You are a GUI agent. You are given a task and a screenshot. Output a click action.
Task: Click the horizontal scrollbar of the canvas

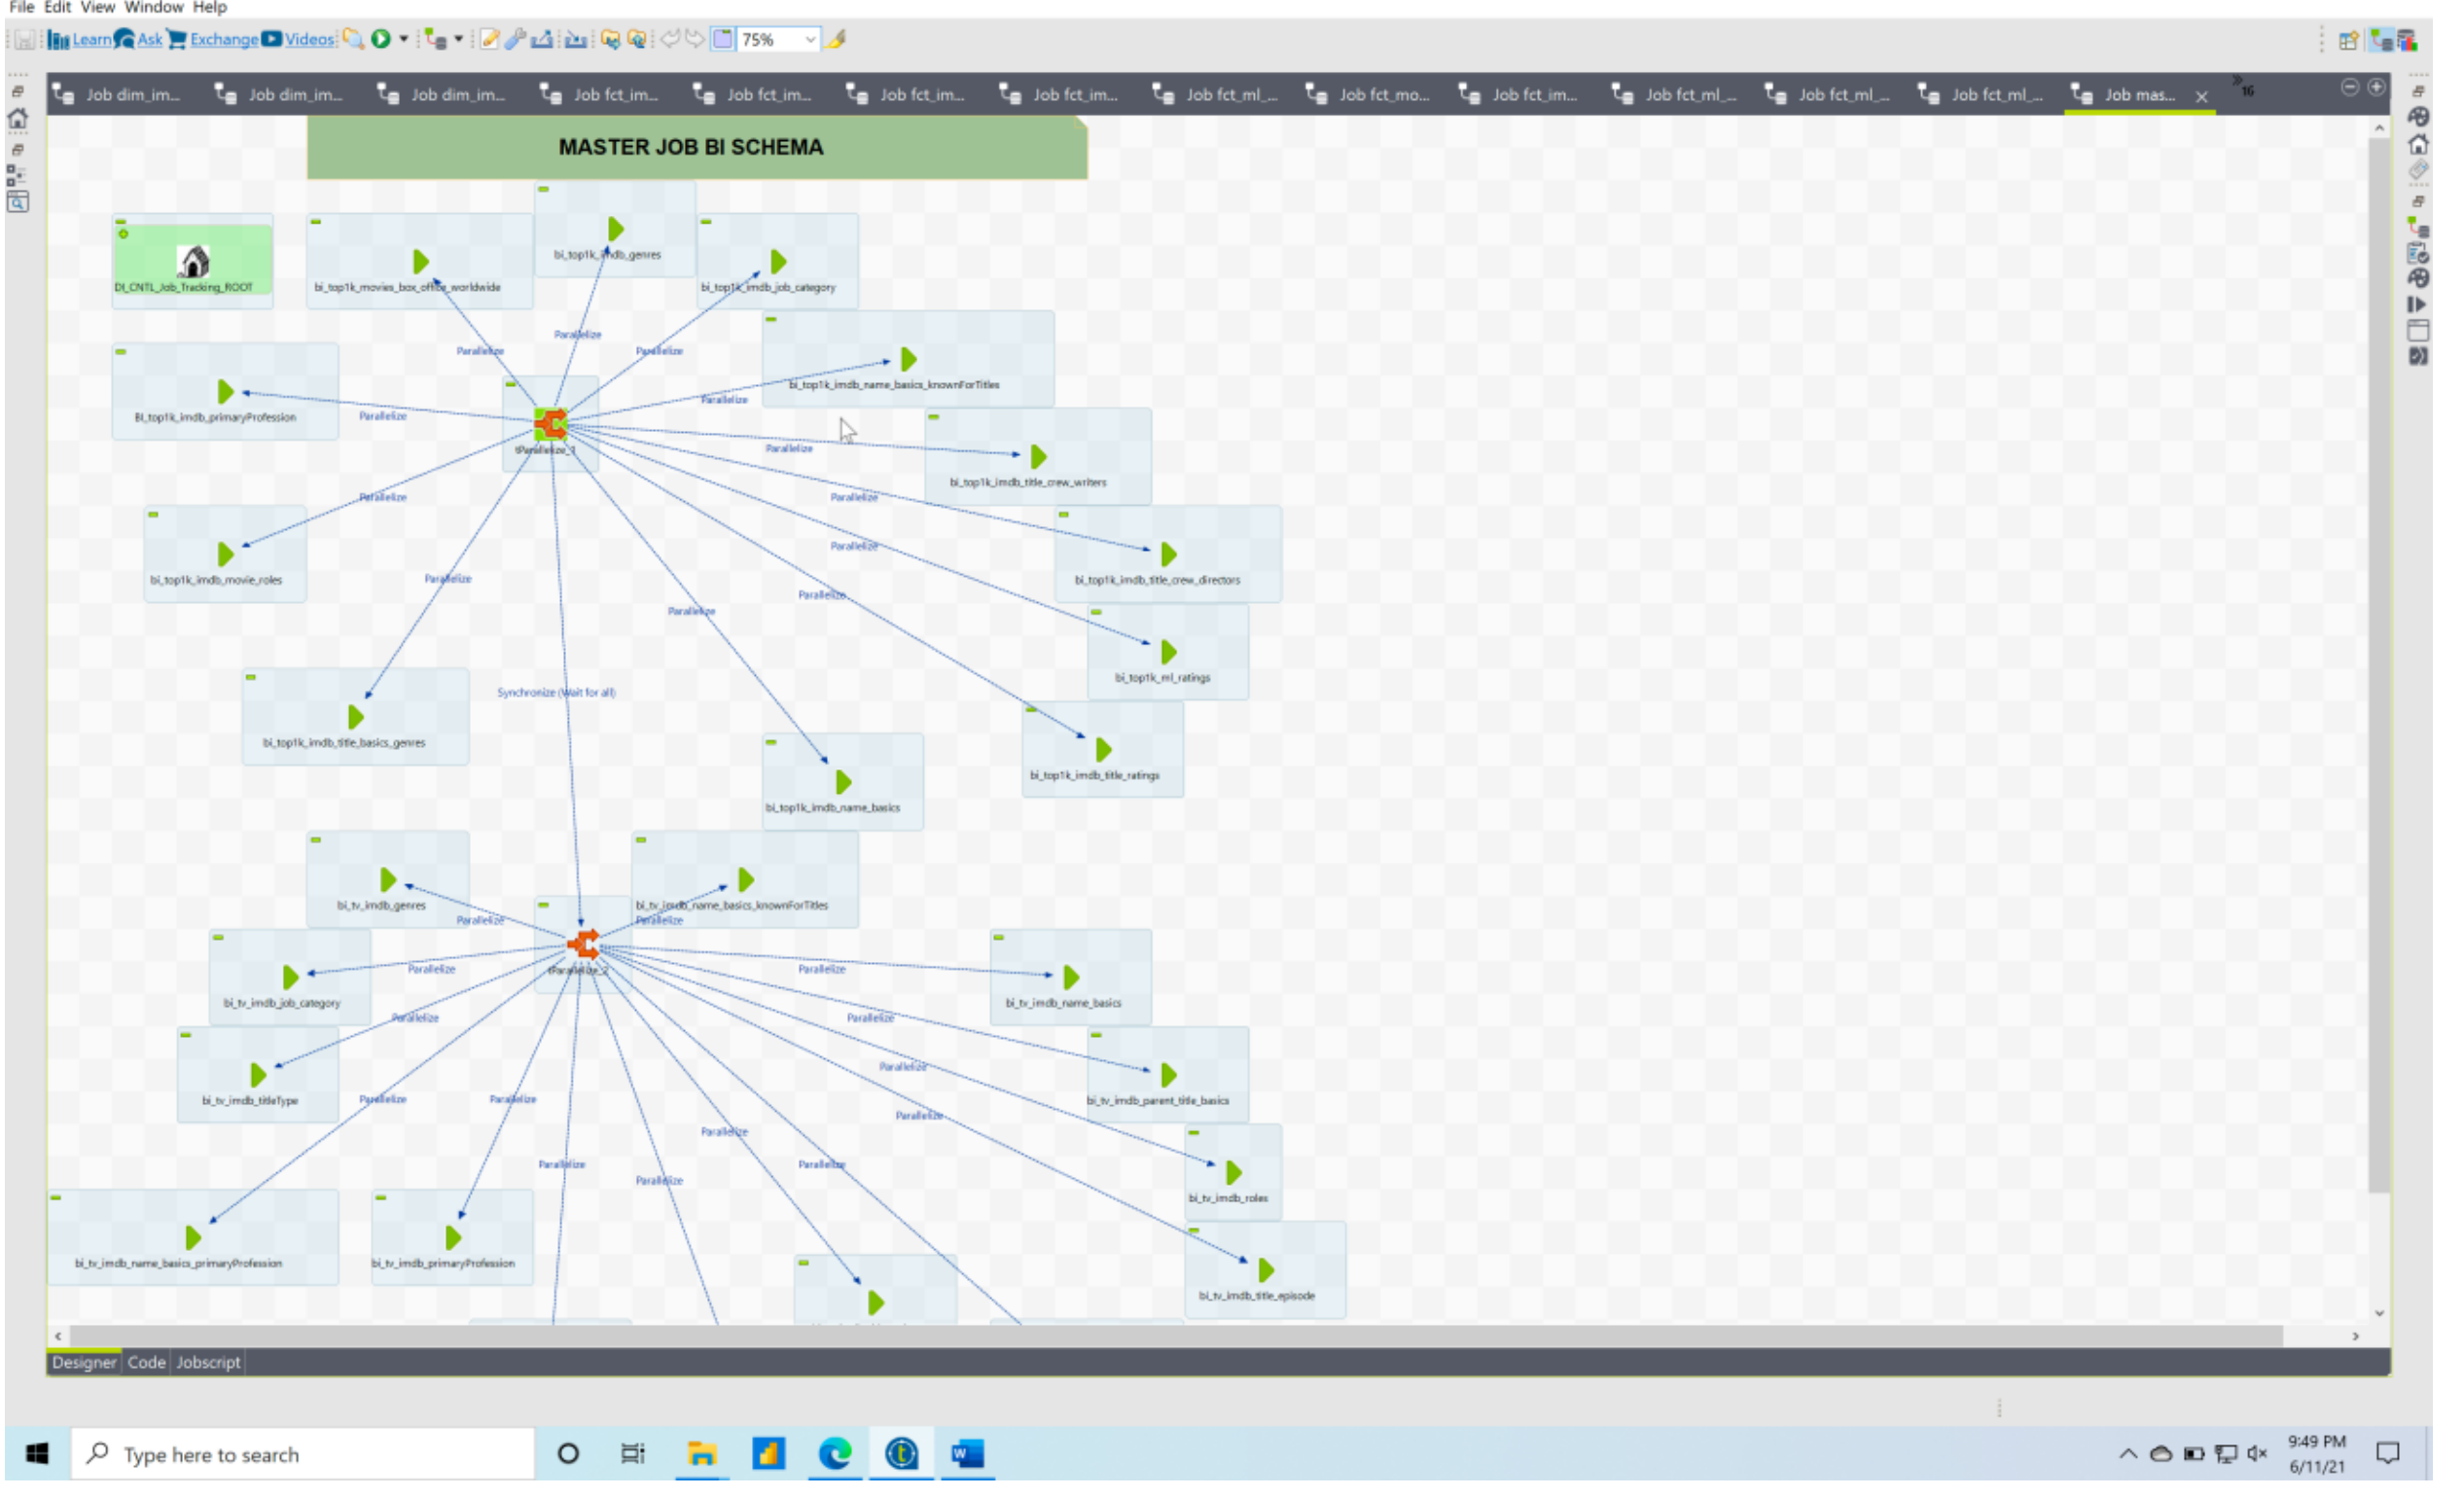point(1176,1337)
